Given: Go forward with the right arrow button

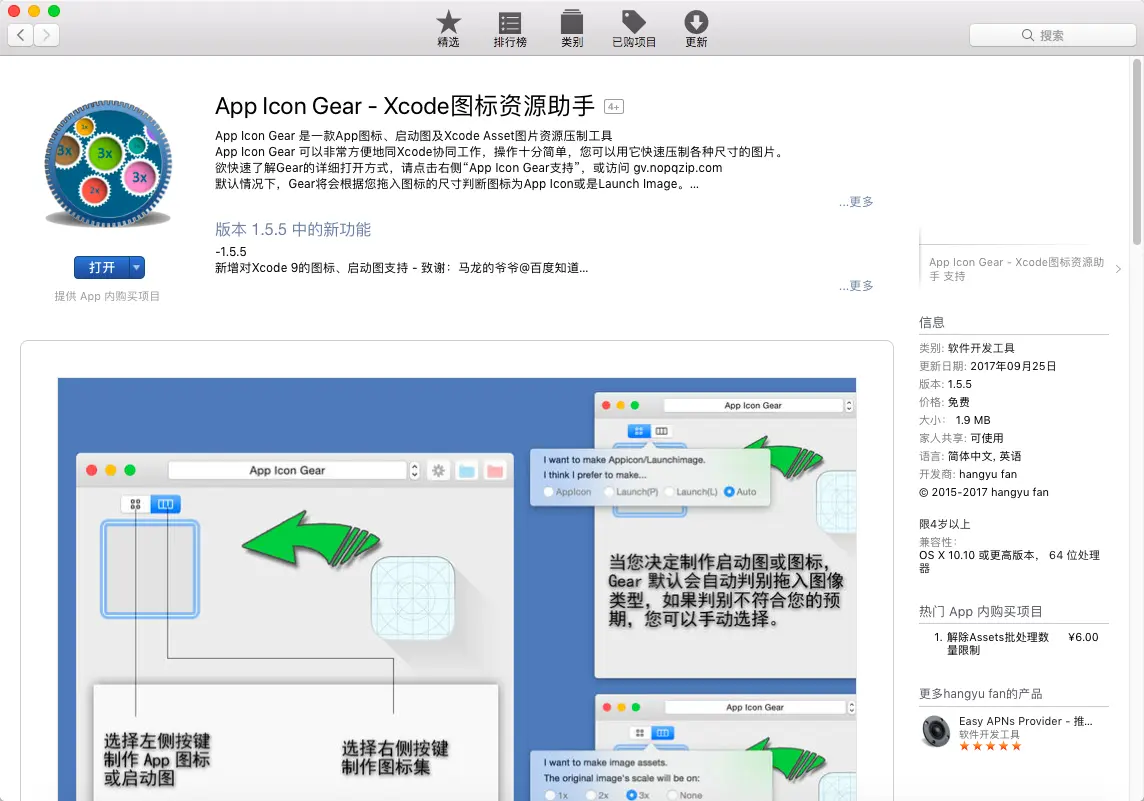Looking at the screenshot, I should (46, 34).
